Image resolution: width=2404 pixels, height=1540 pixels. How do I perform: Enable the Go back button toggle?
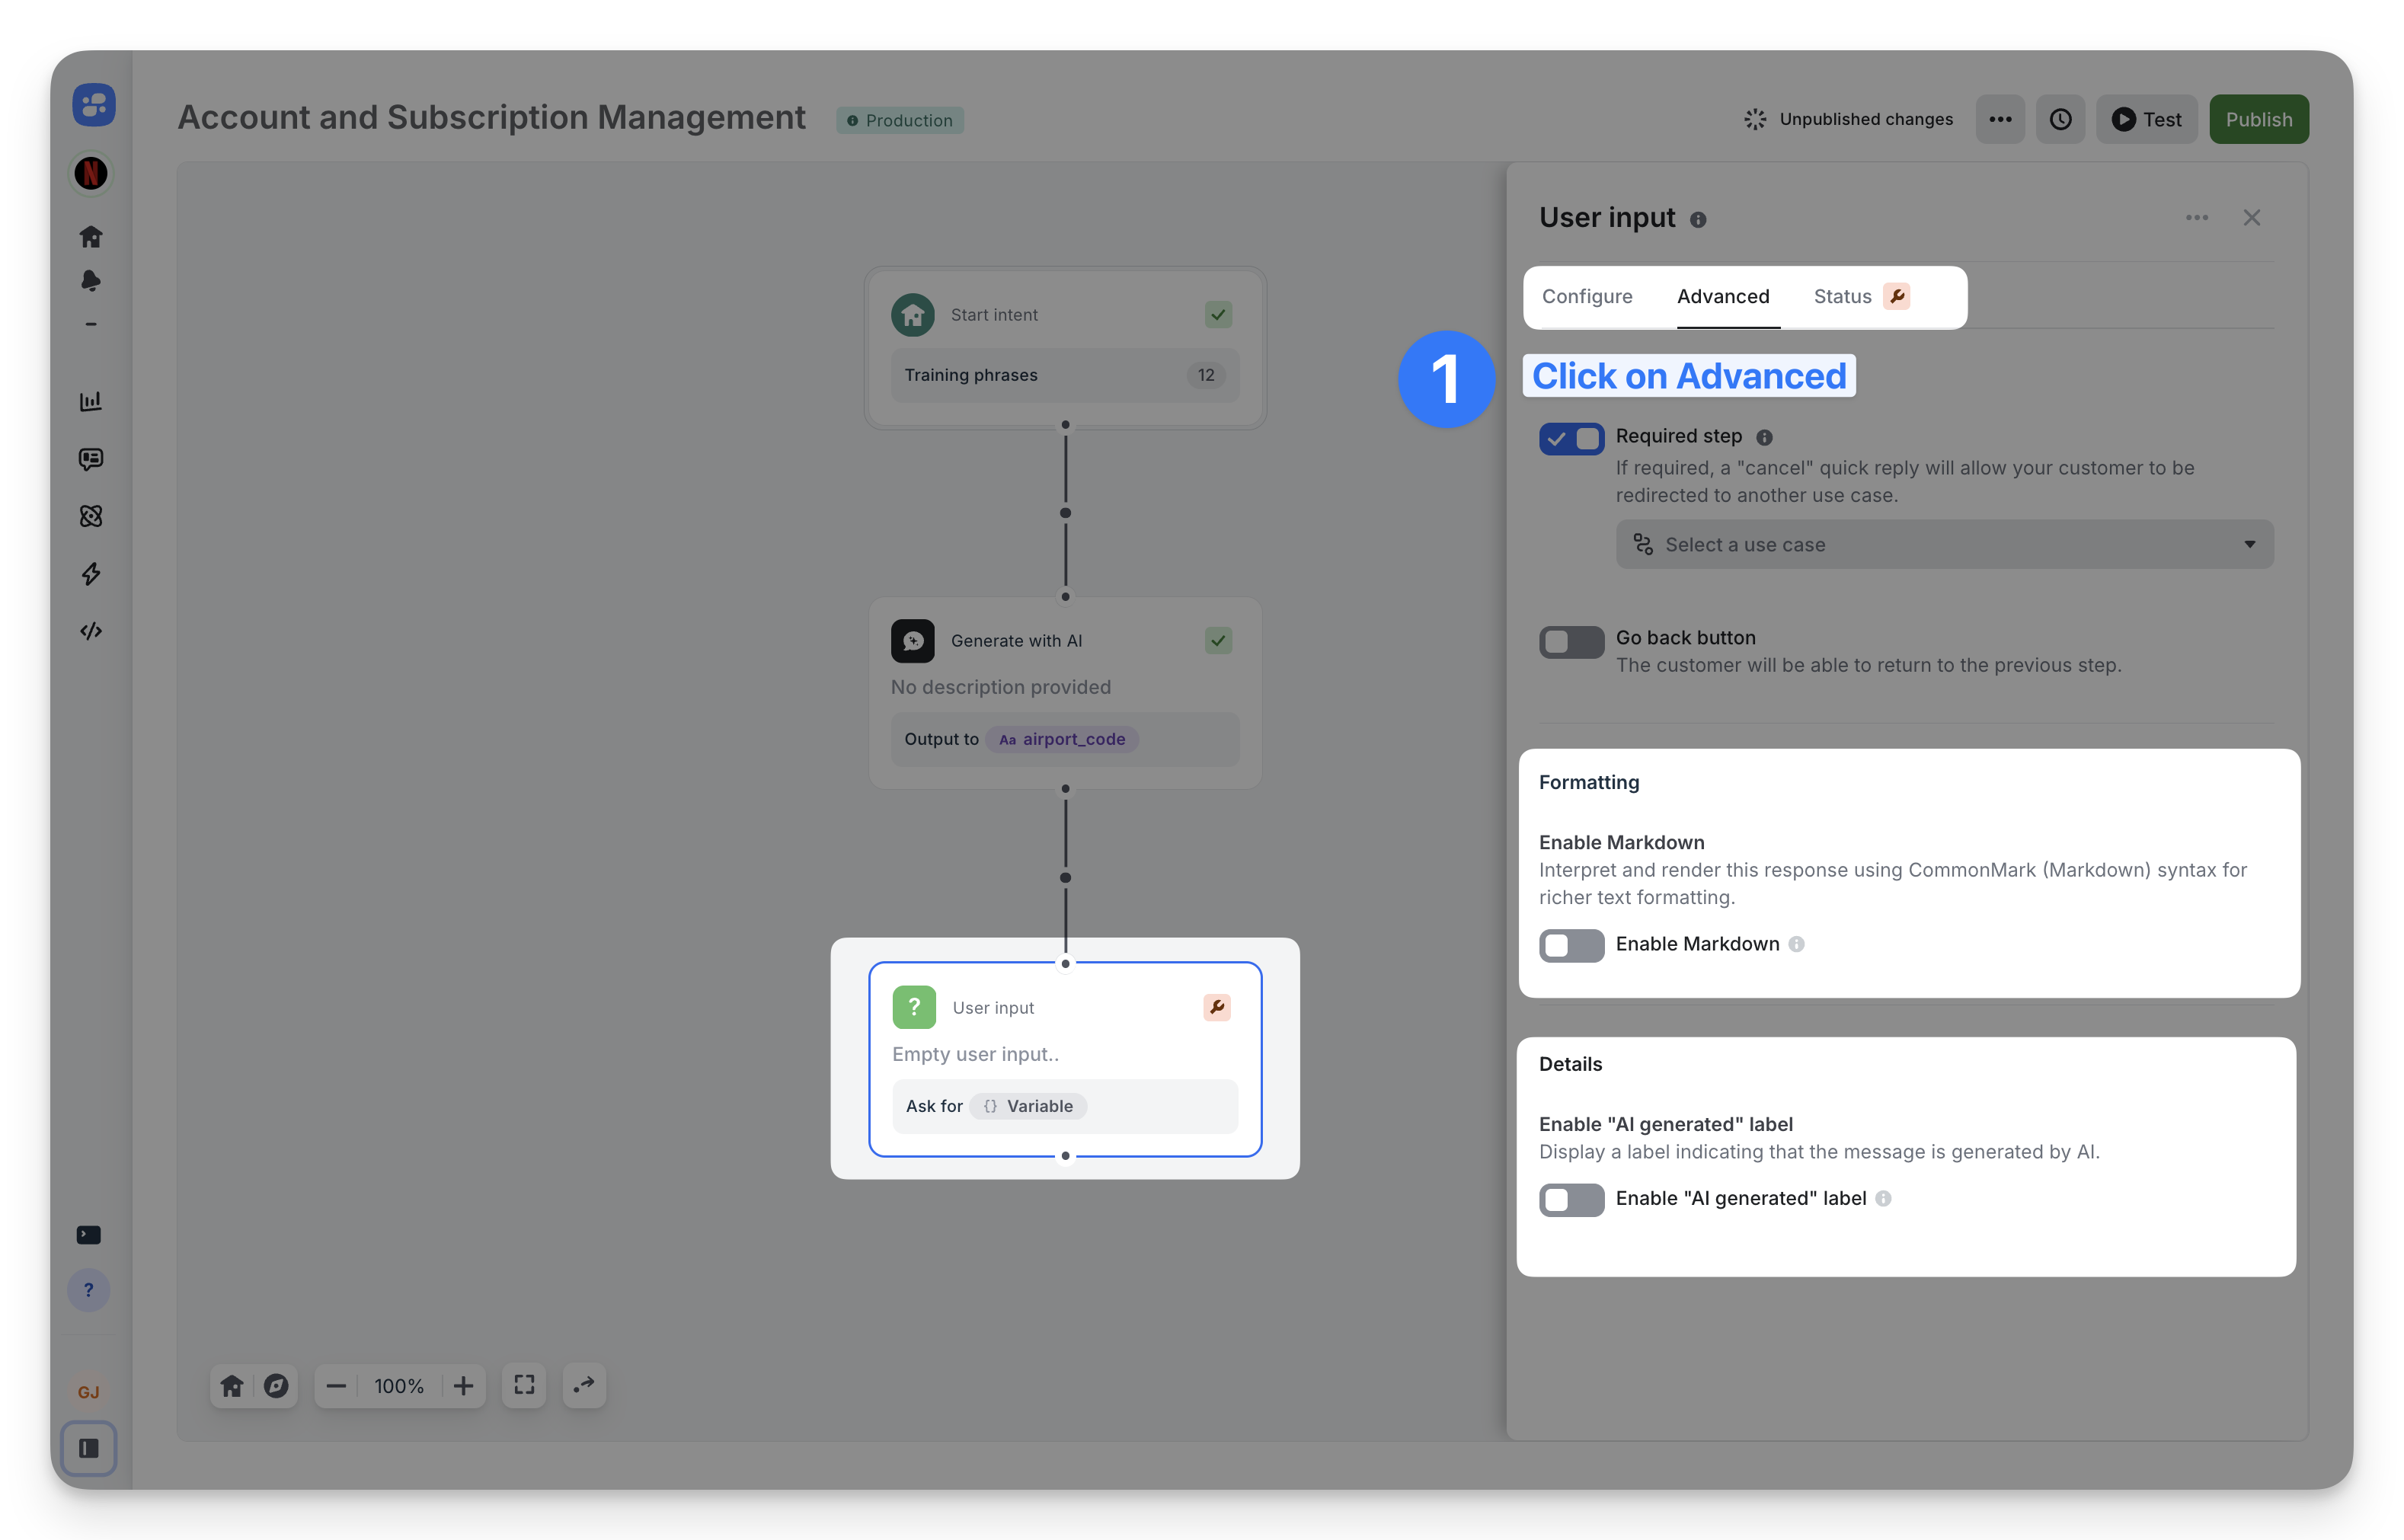click(x=1571, y=642)
